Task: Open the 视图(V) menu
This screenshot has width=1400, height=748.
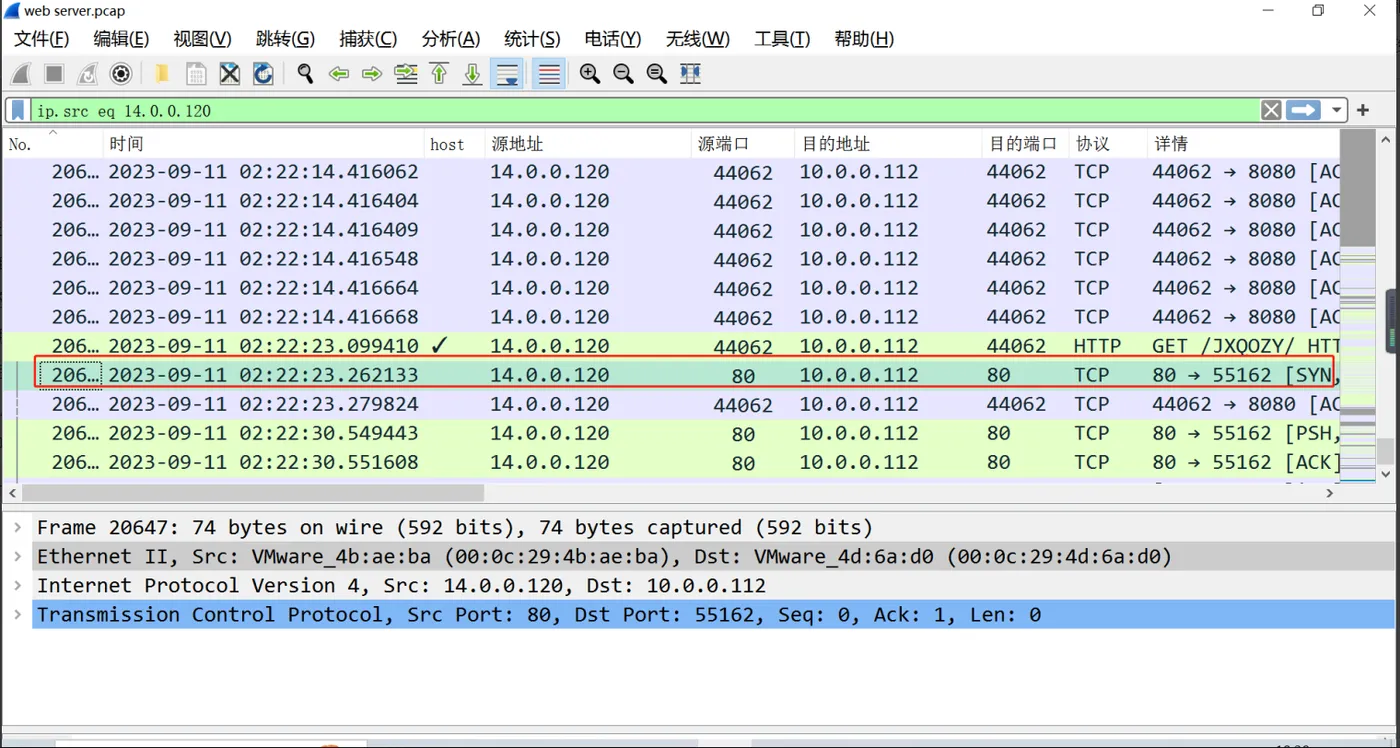Action: (202, 39)
